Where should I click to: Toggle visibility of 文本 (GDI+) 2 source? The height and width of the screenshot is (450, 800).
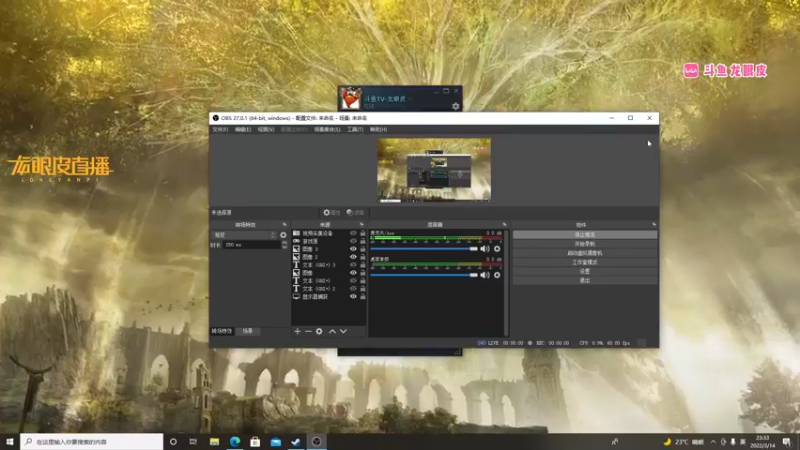click(x=353, y=288)
